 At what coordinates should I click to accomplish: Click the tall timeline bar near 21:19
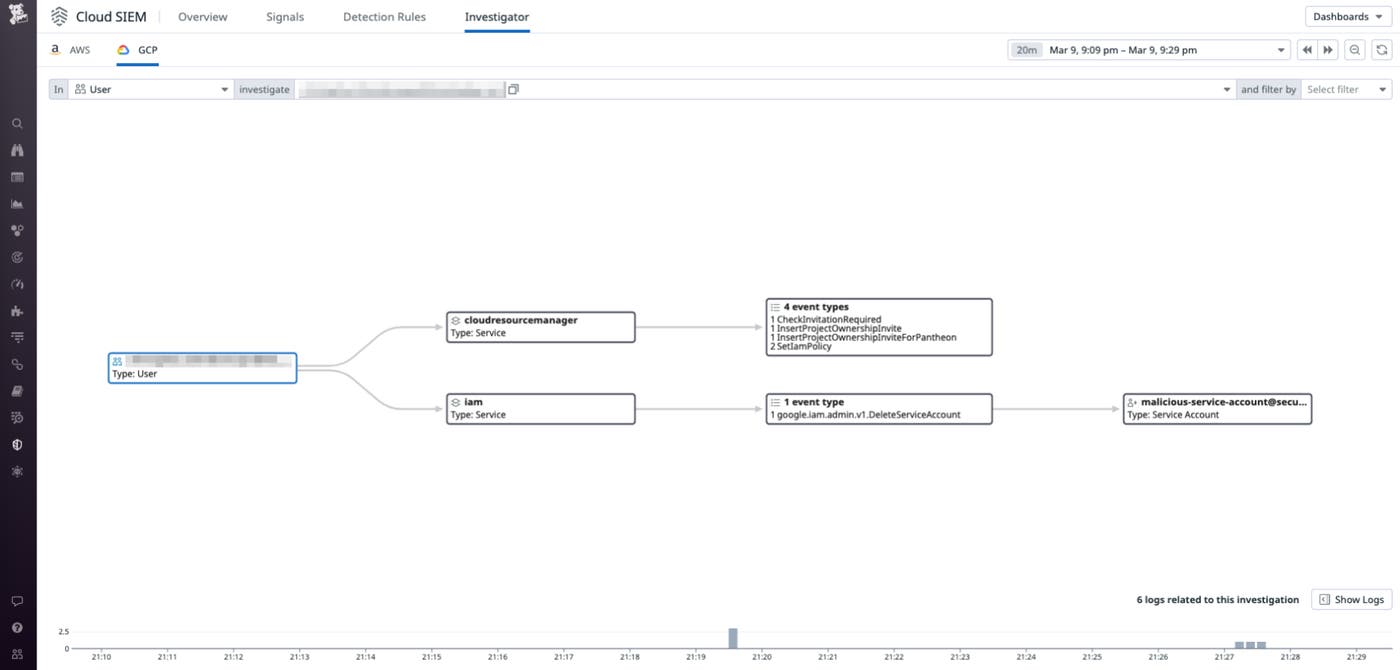pos(733,638)
